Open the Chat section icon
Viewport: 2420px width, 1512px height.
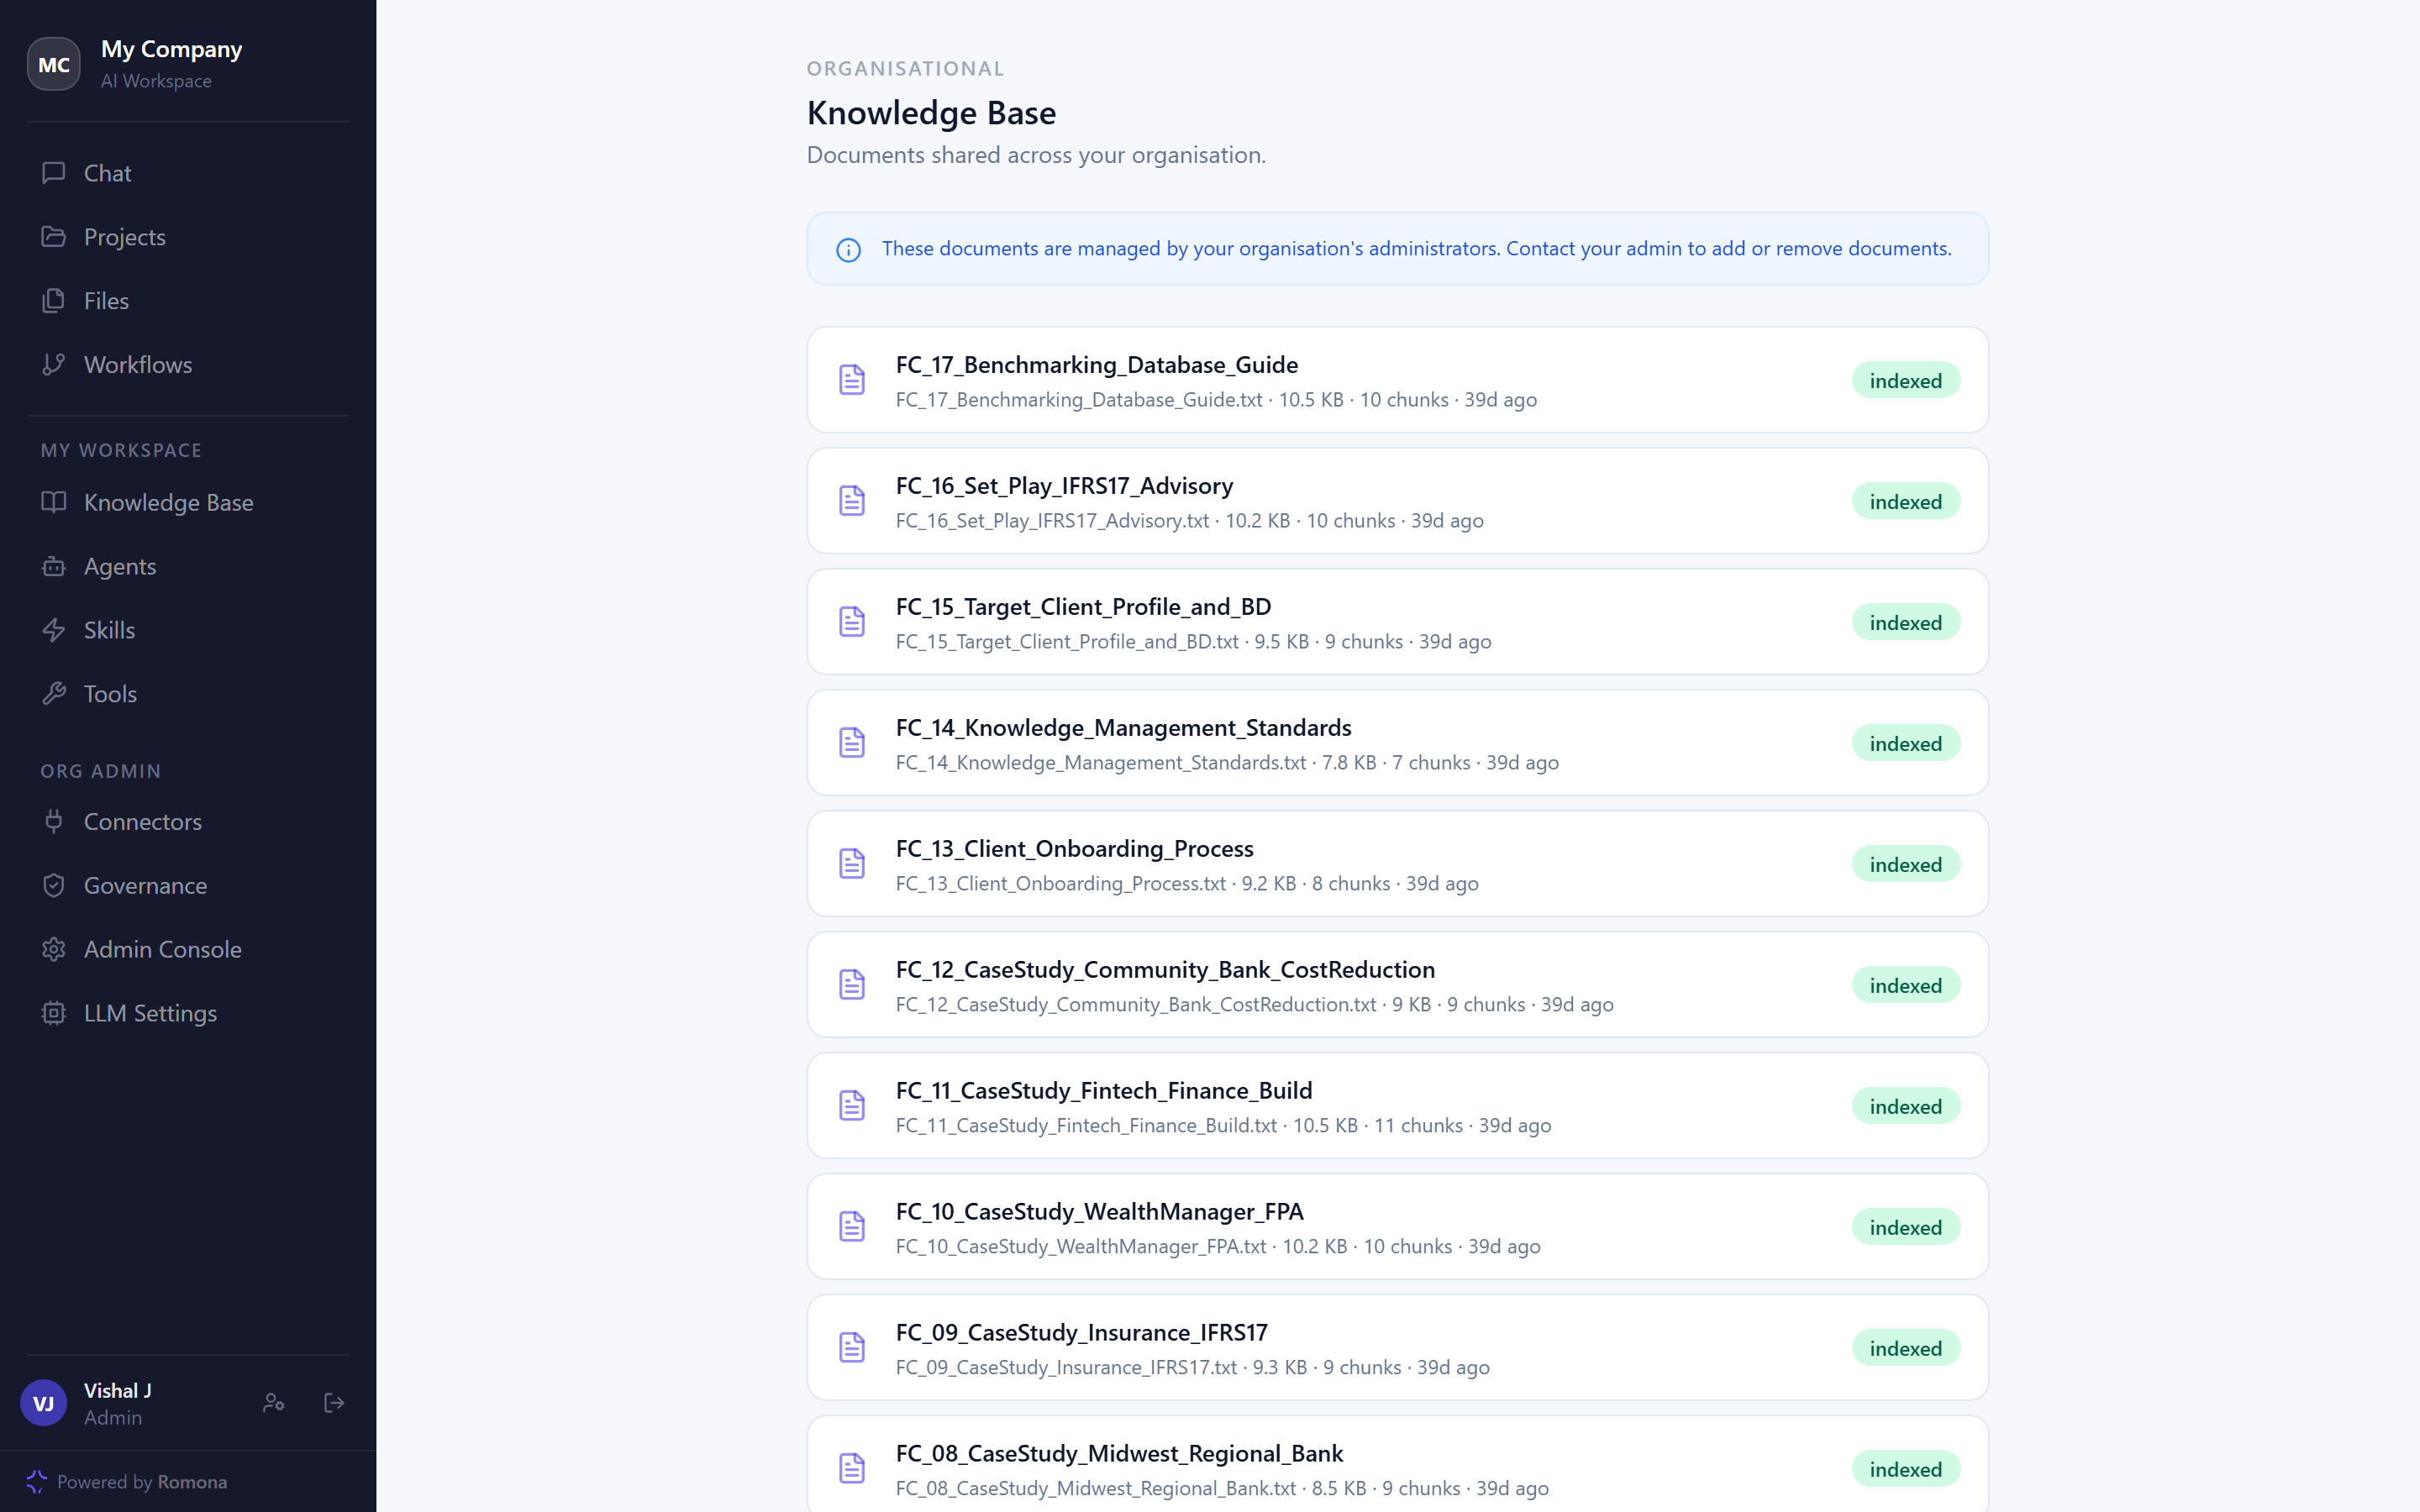[x=54, y=173]
